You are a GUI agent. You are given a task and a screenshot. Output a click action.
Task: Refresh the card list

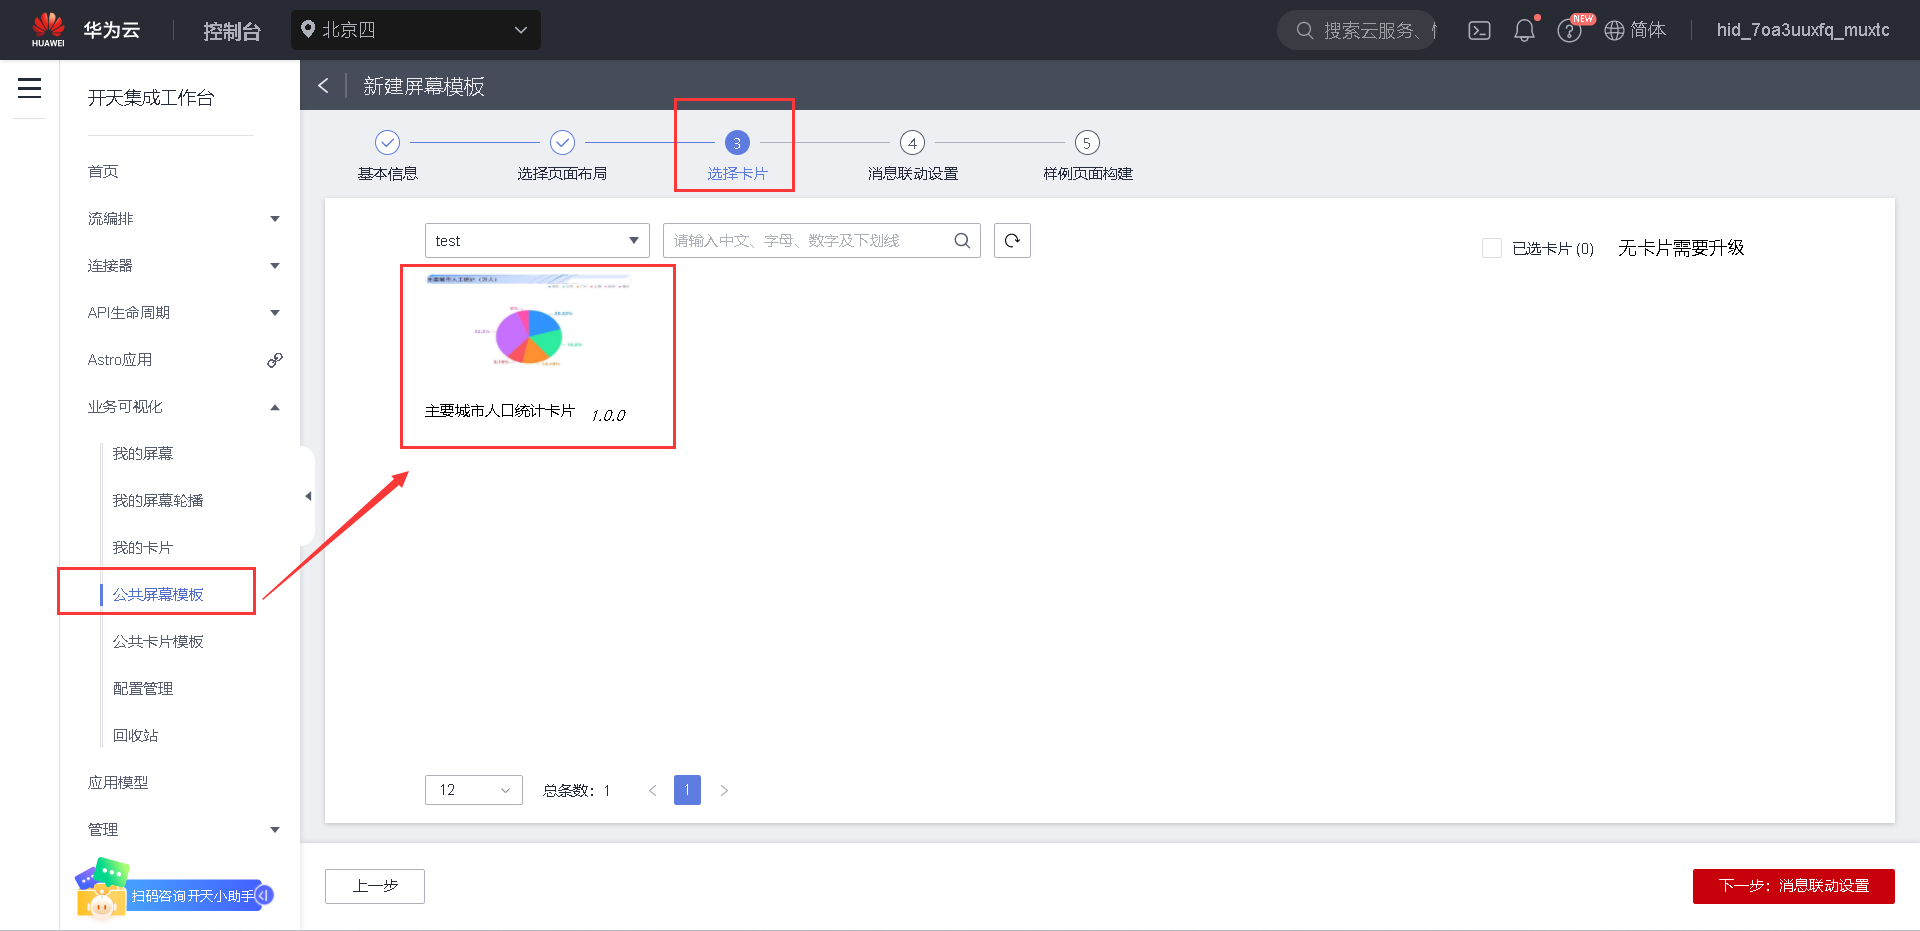point(1012,240)
